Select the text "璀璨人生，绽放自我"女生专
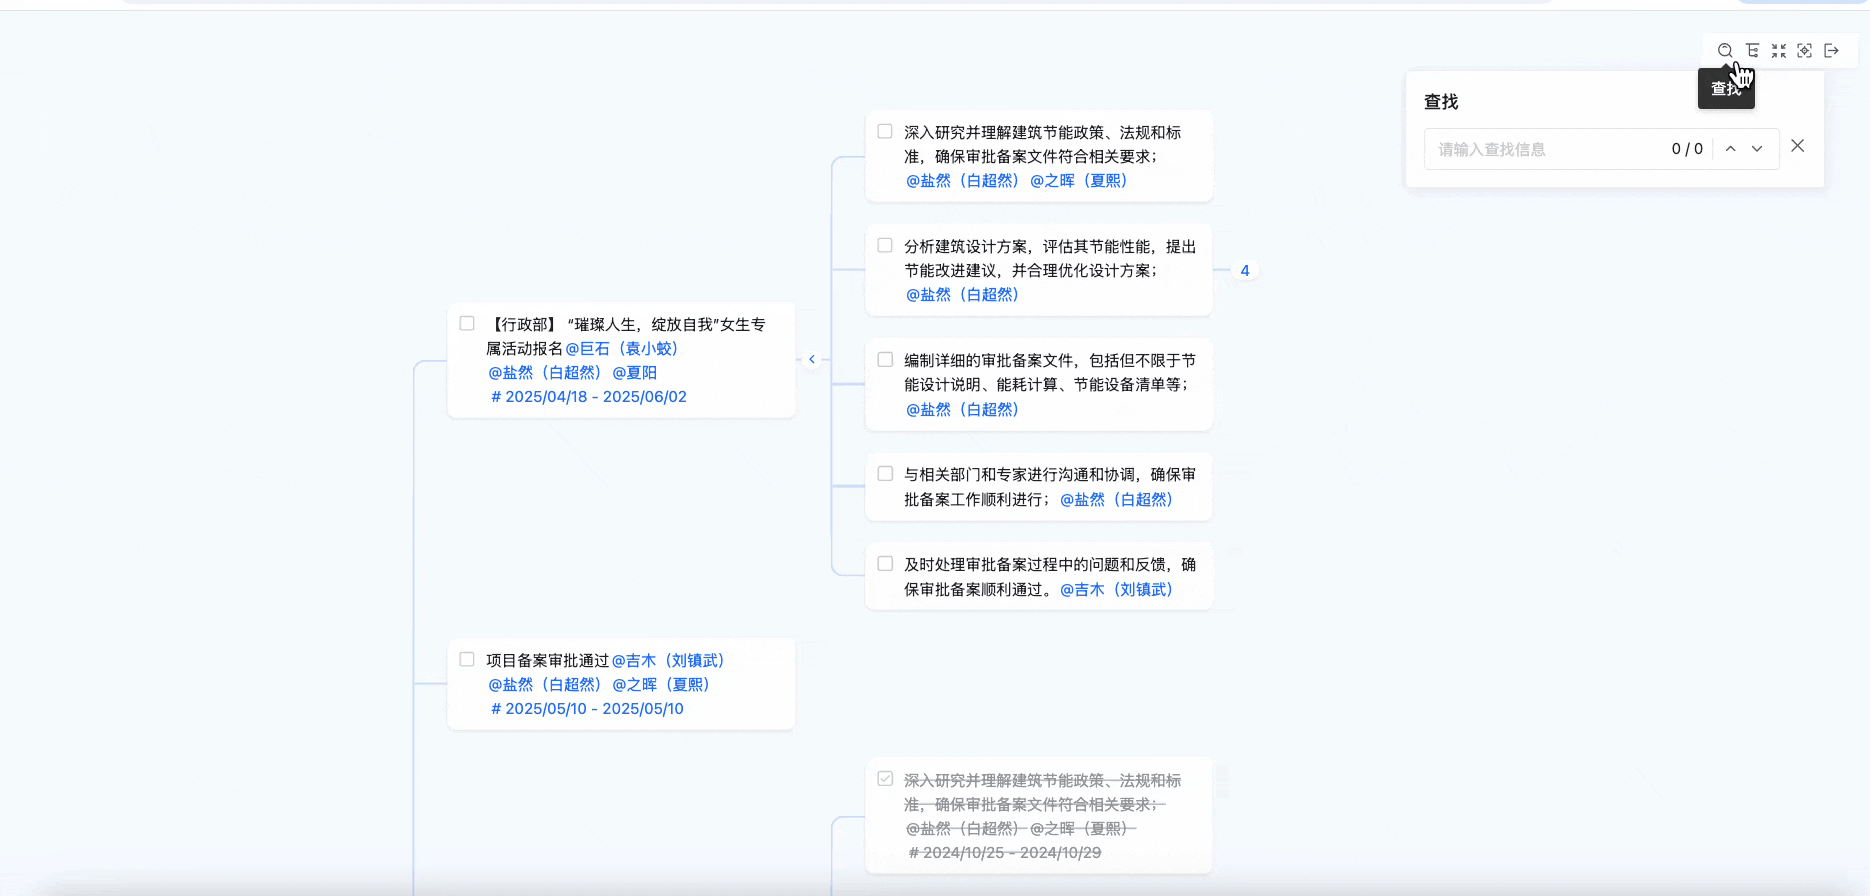The height and width of the screenshot is (896, 1870). click(666, 324)
